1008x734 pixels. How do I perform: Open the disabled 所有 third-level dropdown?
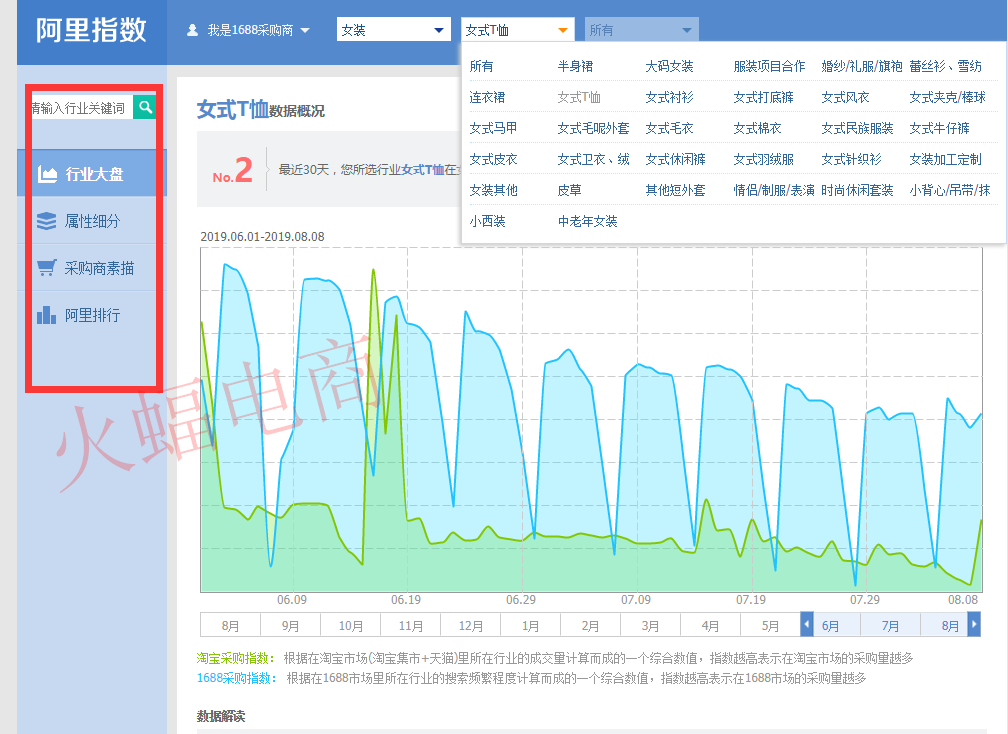641,30
